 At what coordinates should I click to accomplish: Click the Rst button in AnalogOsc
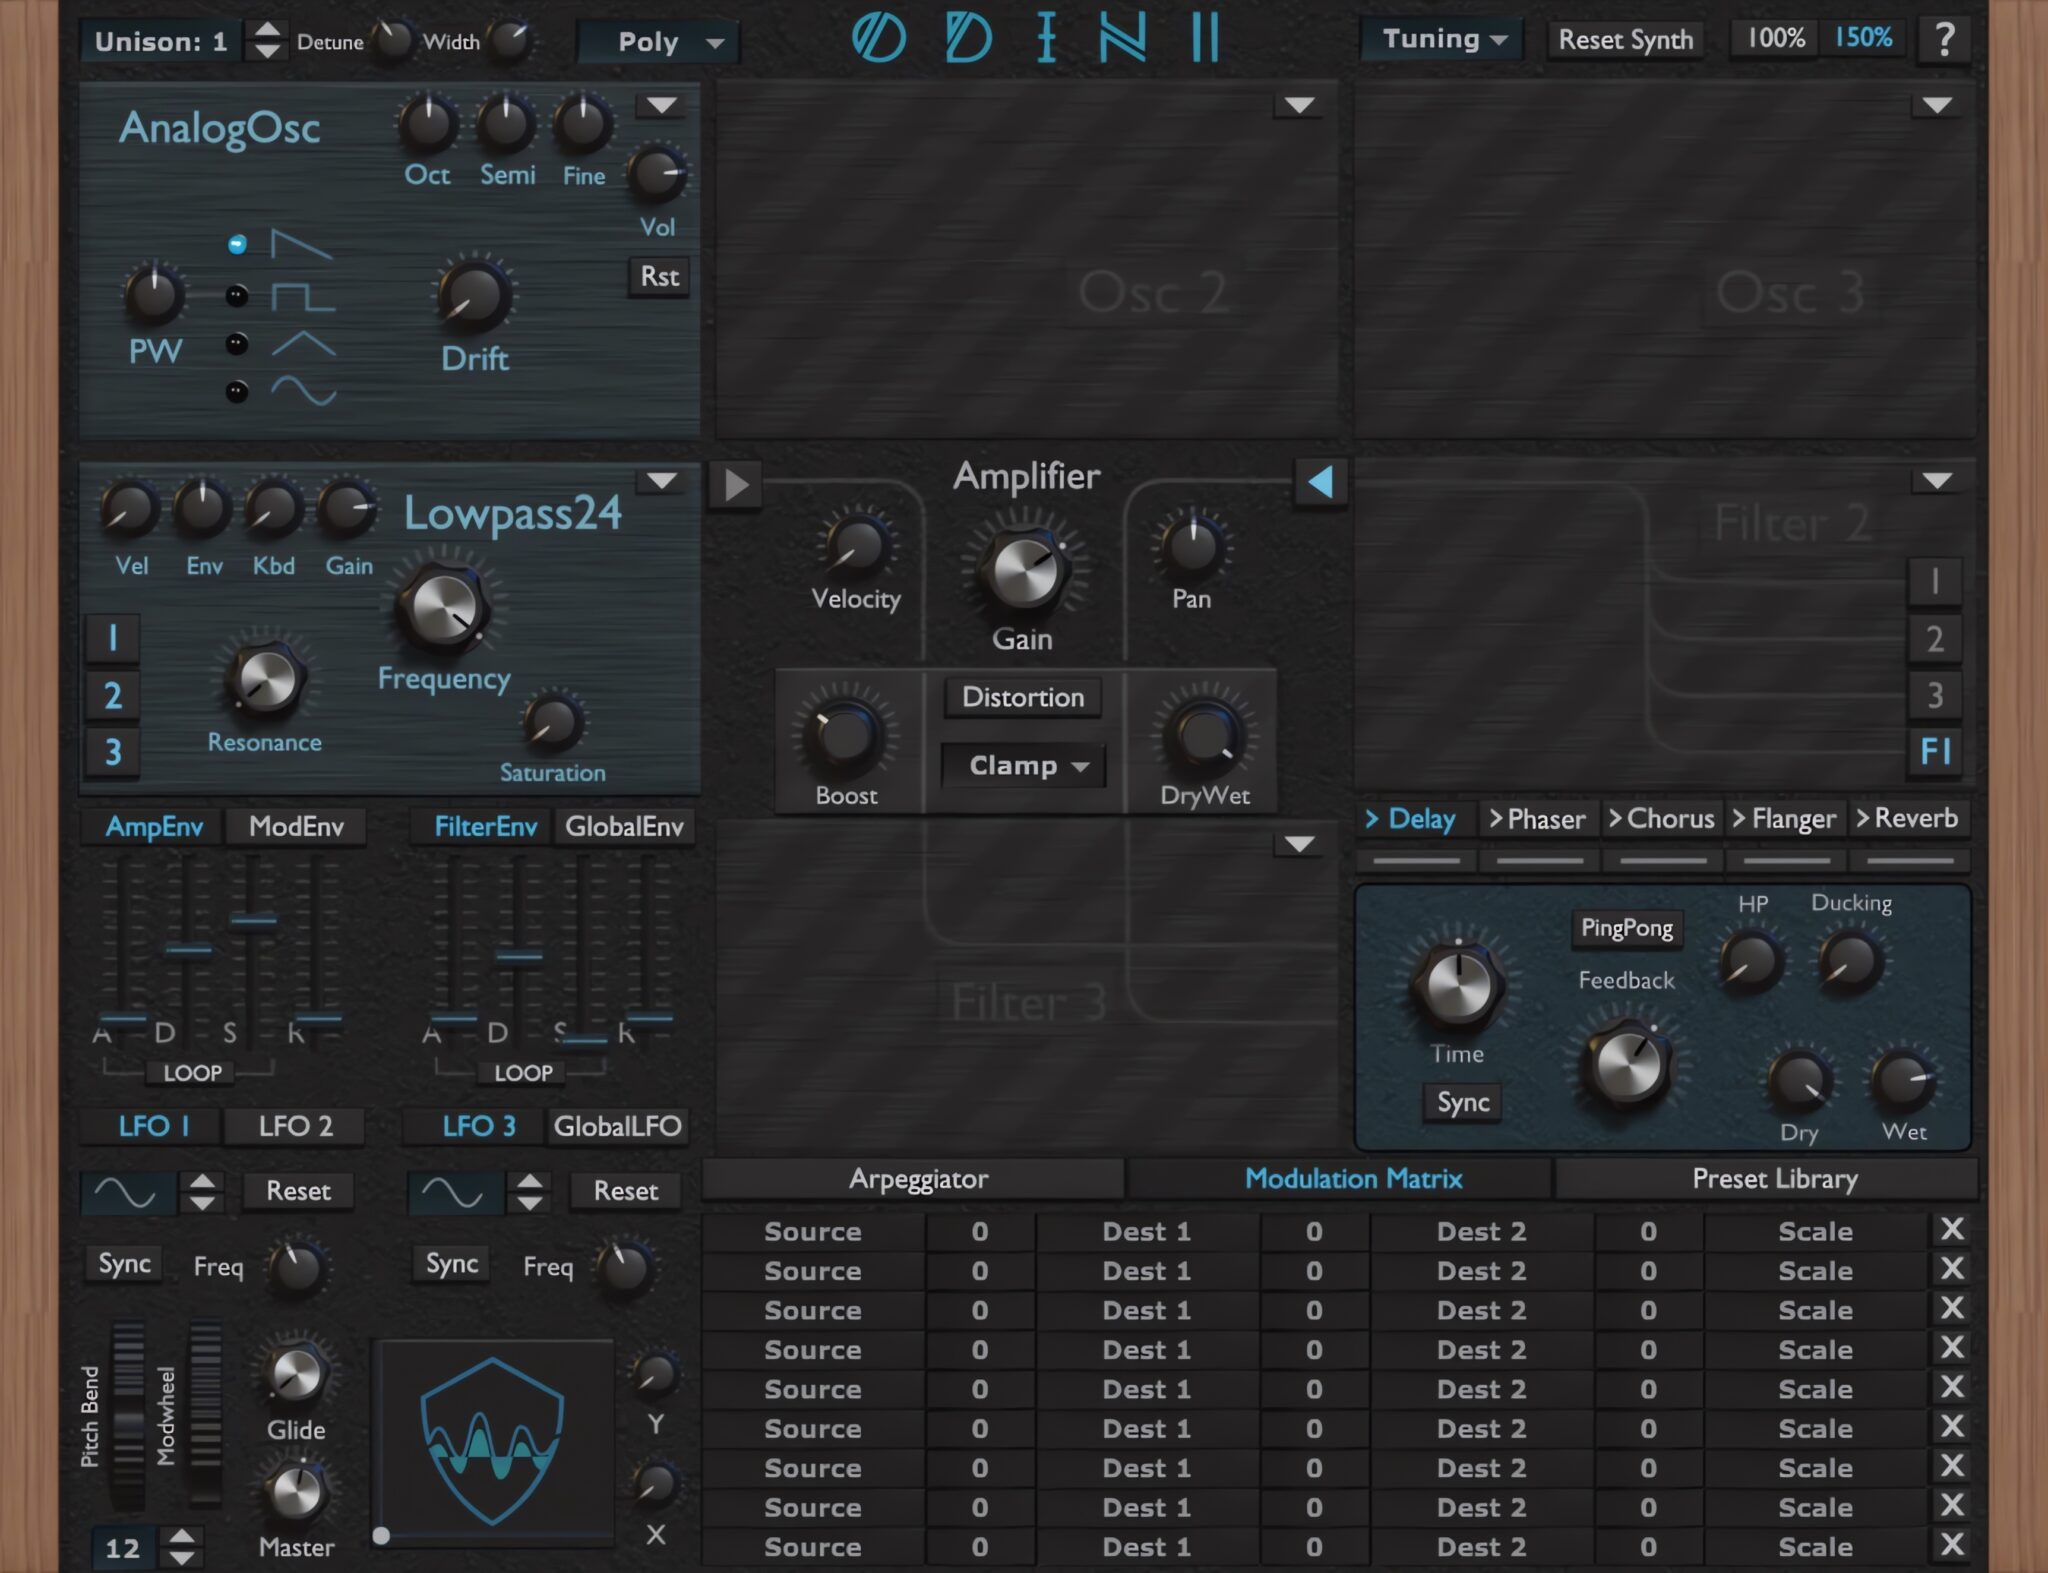tap(659, 277)
